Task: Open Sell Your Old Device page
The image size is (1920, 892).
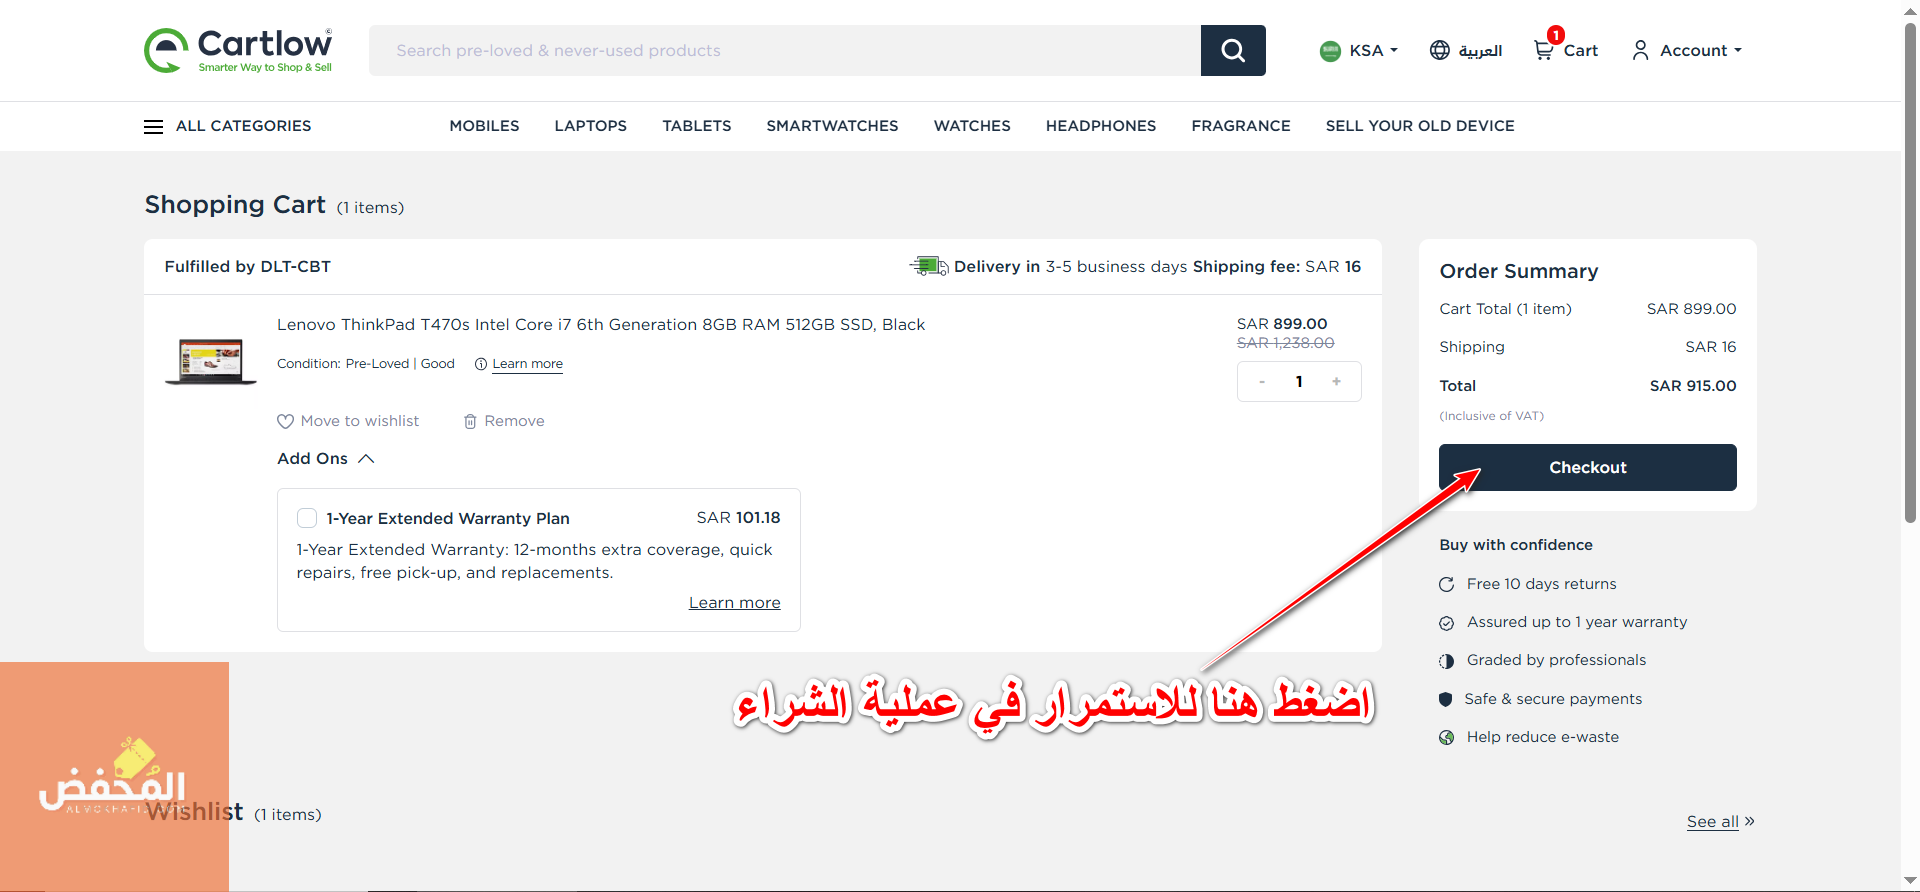Action: [x=1420, y=126]
